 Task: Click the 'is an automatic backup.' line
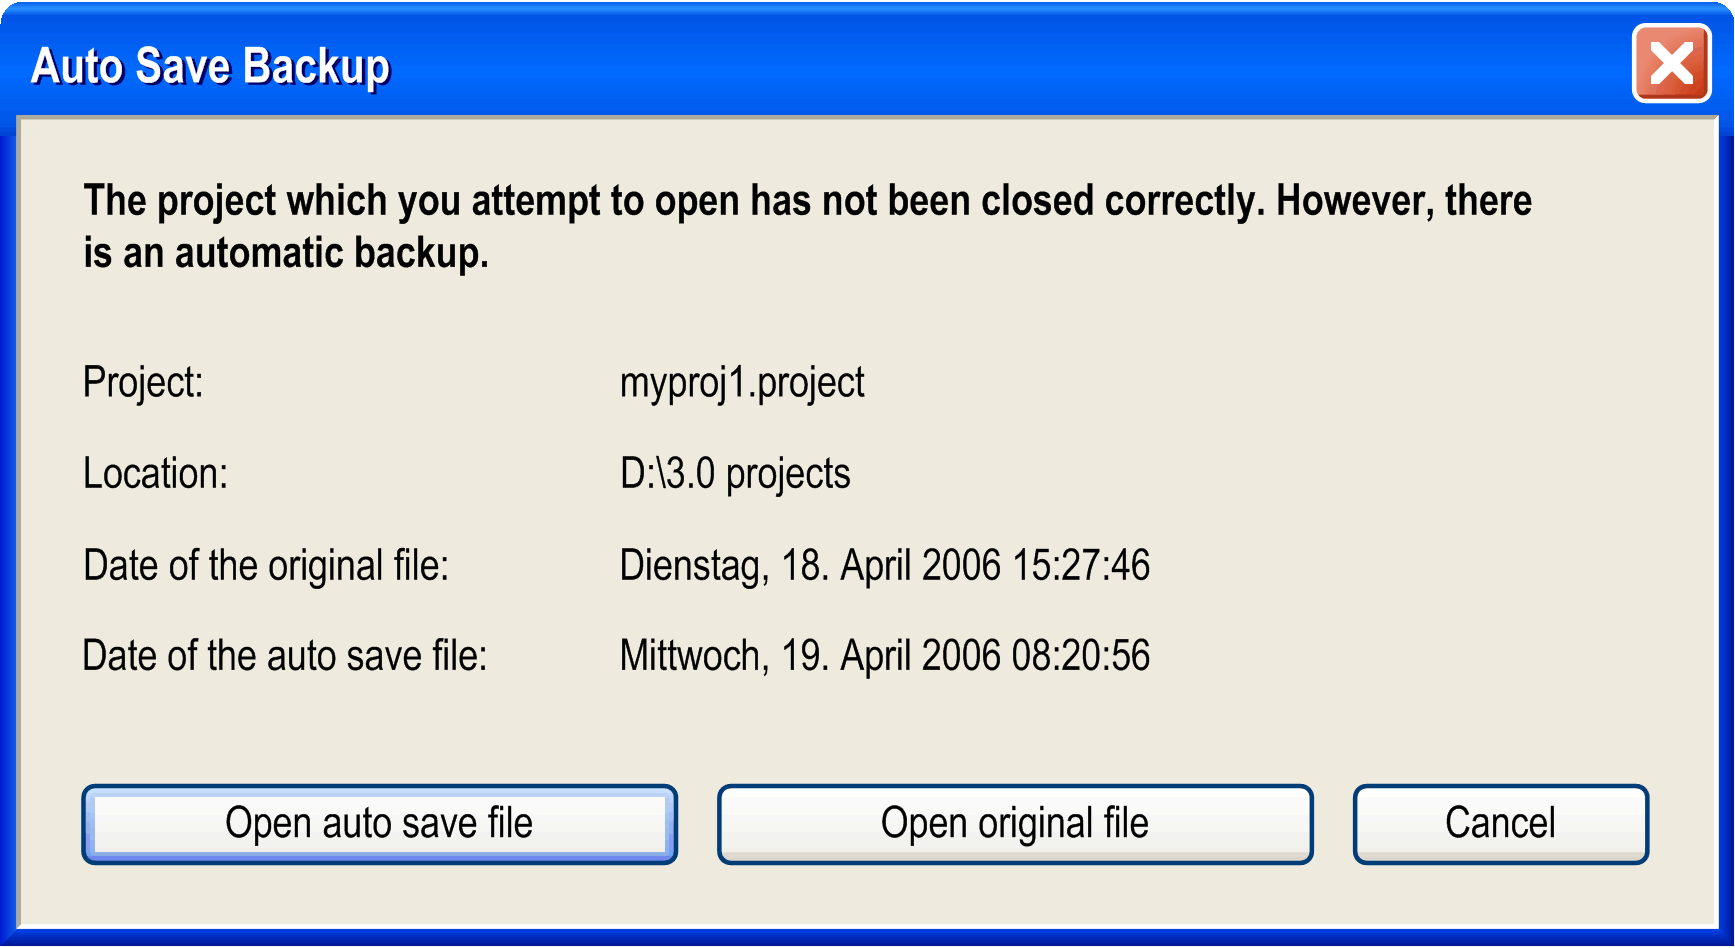[x=286, y=253]
